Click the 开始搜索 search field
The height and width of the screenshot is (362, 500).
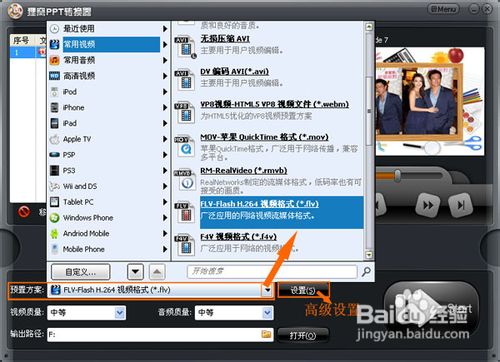[x=272, y=272]
